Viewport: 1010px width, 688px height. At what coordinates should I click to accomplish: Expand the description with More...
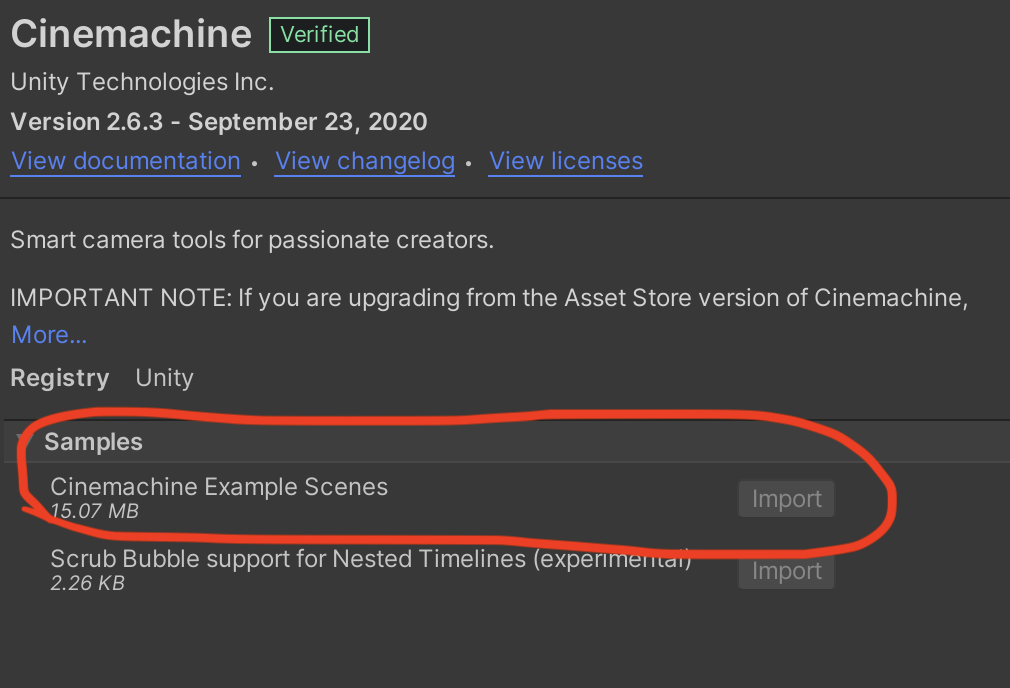[49, 335]
